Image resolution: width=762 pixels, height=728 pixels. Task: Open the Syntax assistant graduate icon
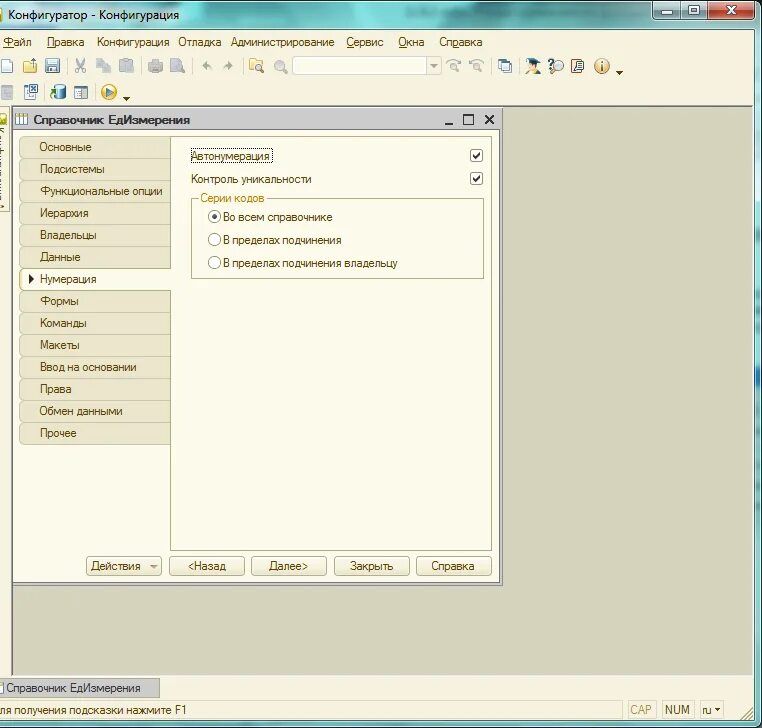coord(533,66)
